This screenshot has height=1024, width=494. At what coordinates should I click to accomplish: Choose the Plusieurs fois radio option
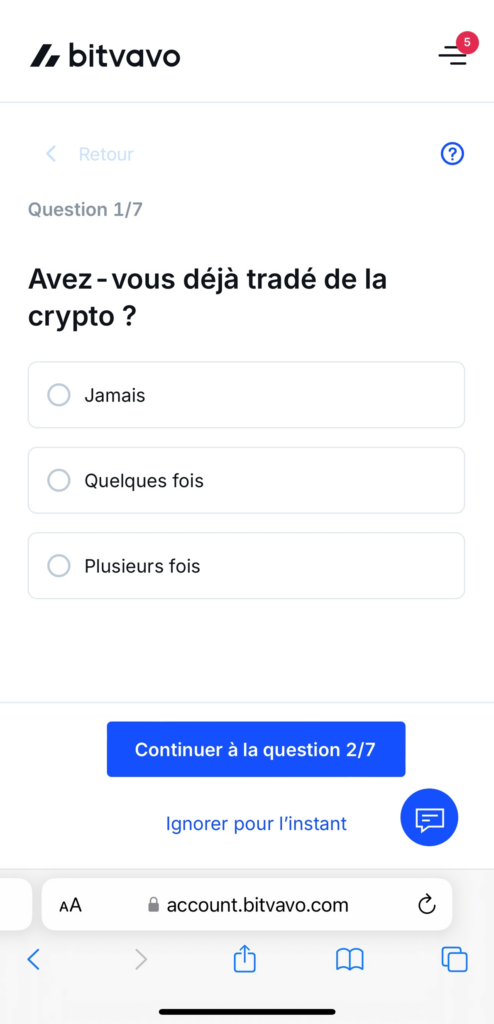tap(246, 566)
